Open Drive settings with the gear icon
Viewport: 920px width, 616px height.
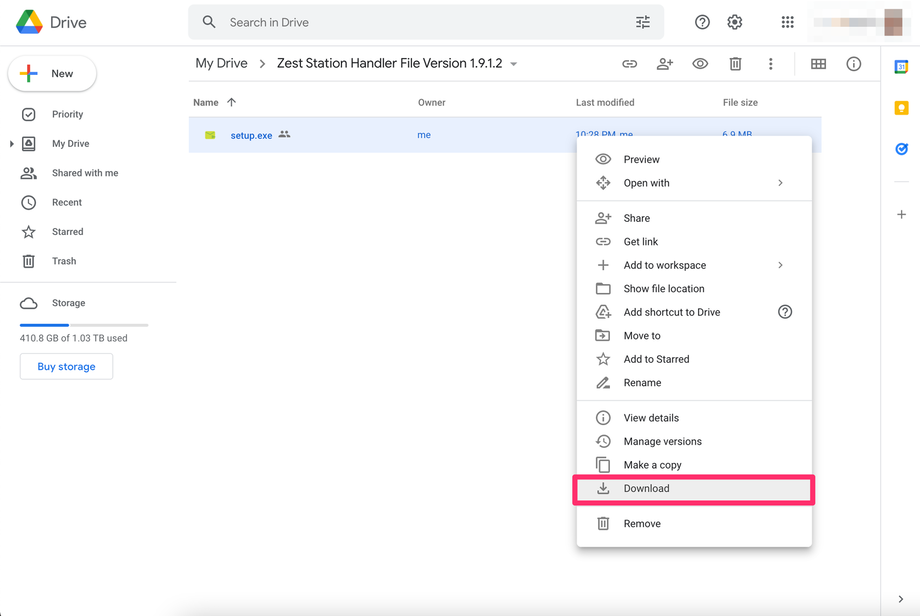(734, 21)
